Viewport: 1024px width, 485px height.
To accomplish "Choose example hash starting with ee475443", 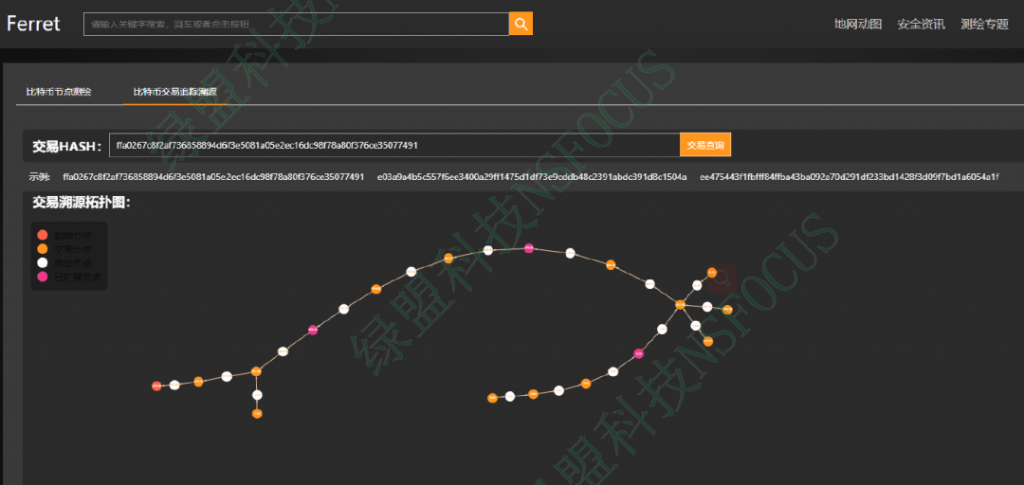I will pyautogui.click(x=849, y=177).
